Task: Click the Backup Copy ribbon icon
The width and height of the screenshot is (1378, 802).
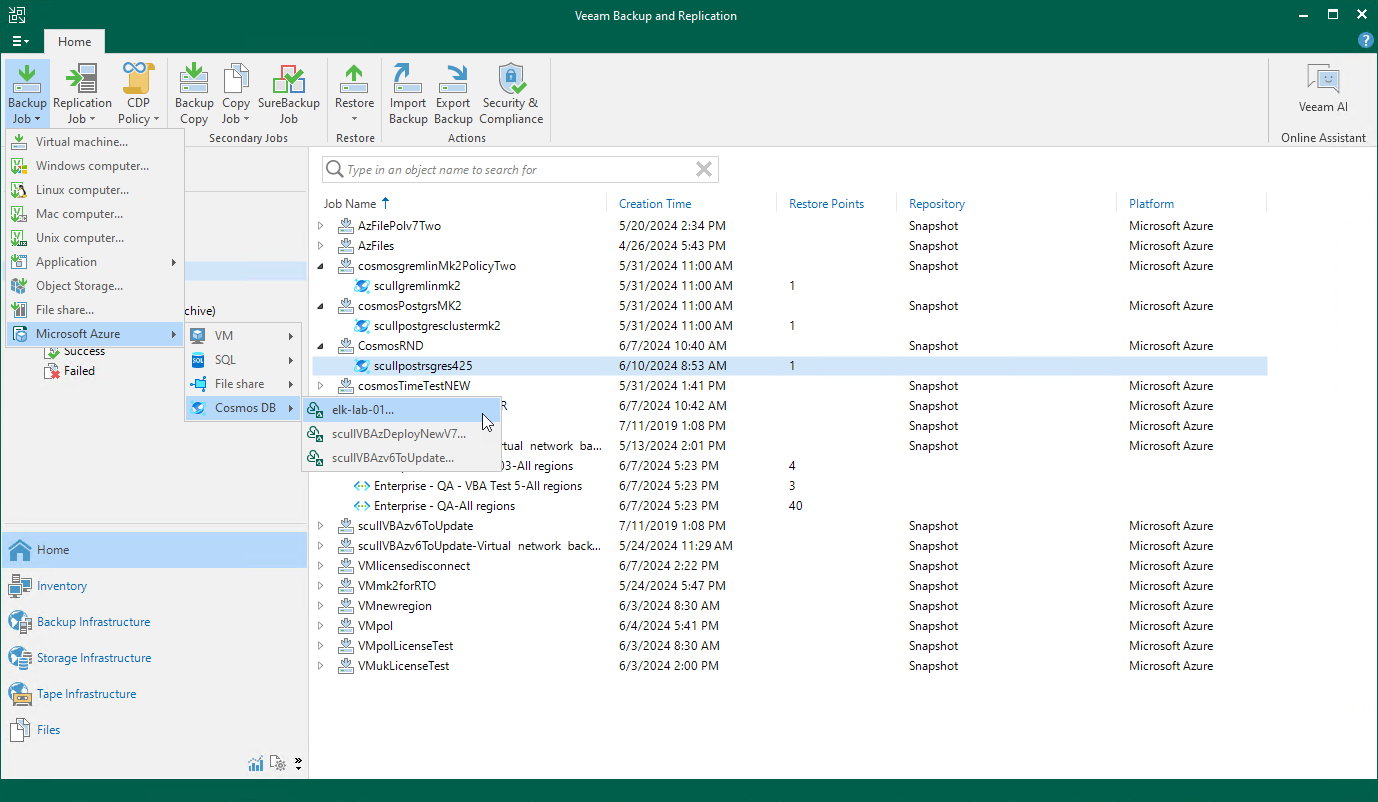Action: pyautogui.click(x=194, y=93)
